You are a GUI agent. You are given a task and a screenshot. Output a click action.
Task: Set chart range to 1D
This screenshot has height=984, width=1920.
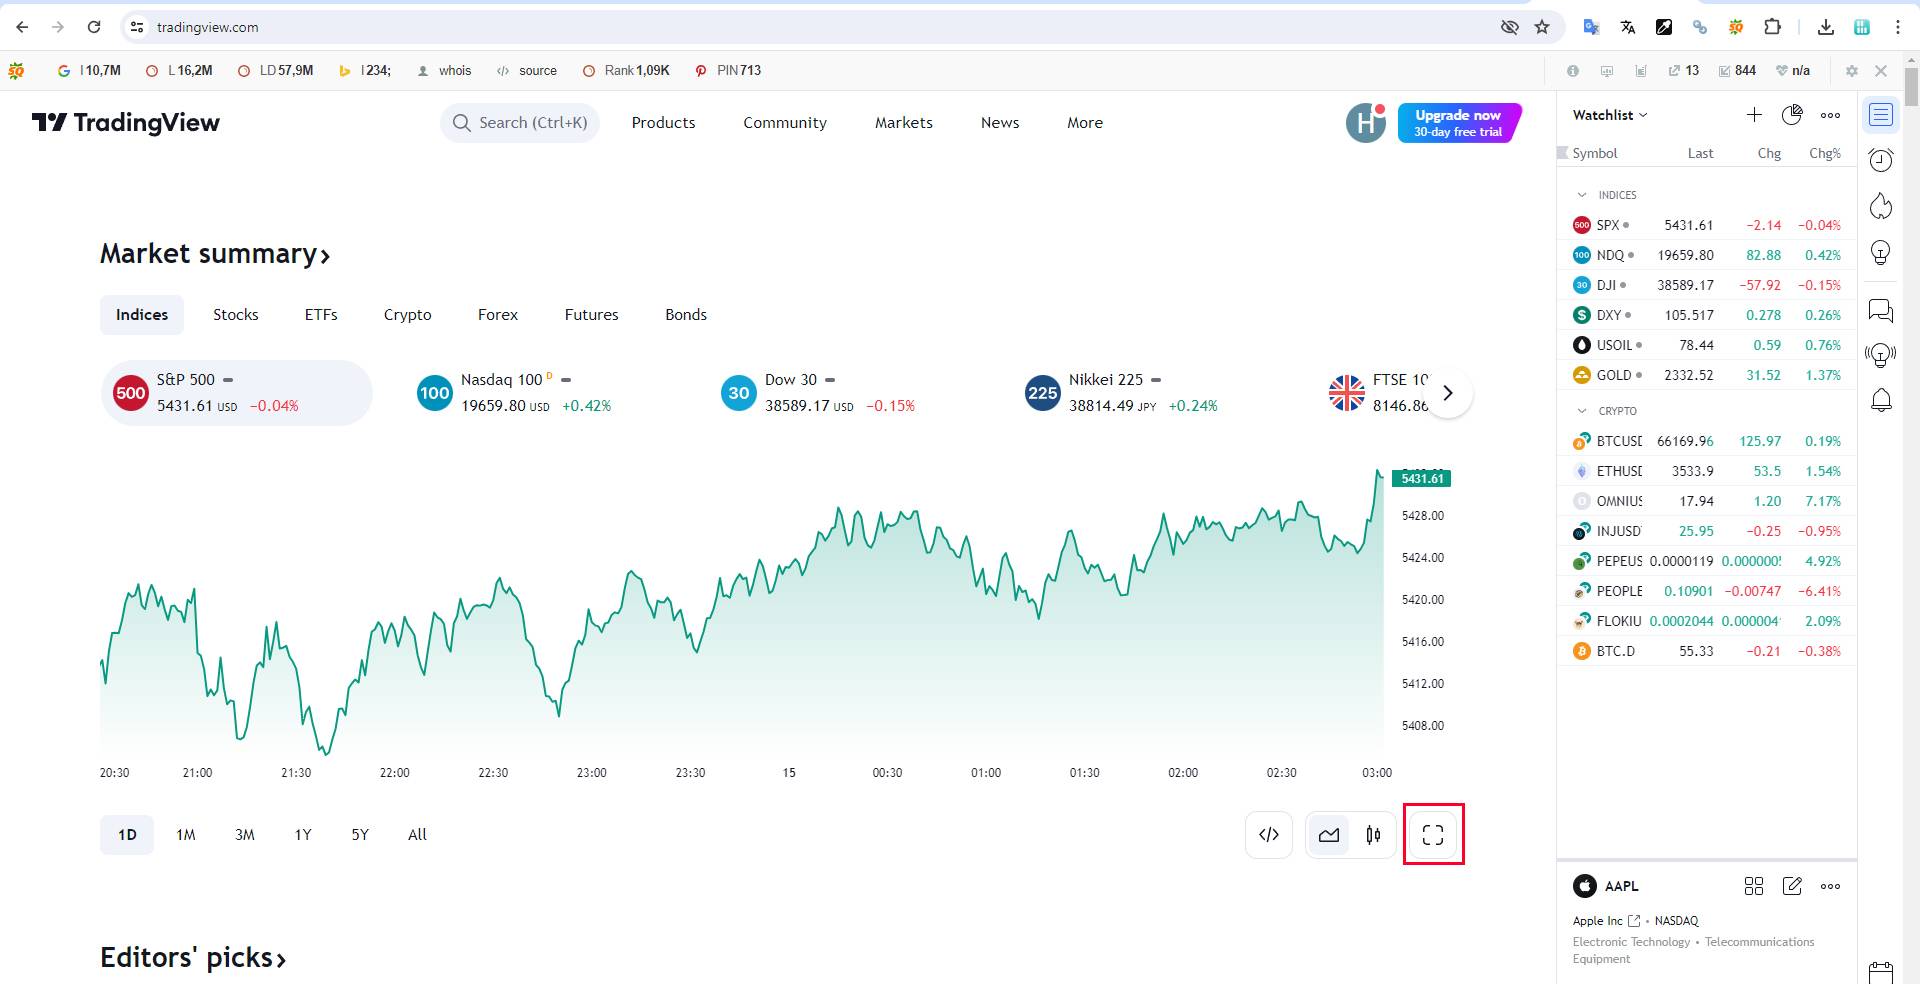coord(127,835)
